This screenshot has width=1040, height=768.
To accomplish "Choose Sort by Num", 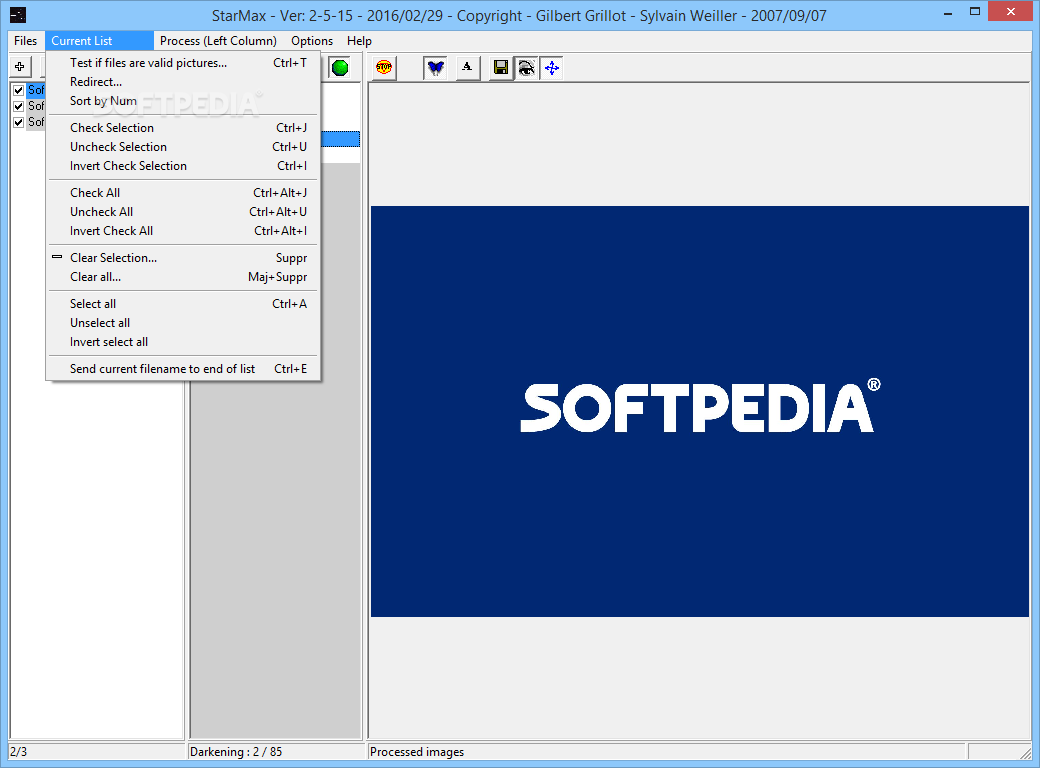I will click(183, 101).
